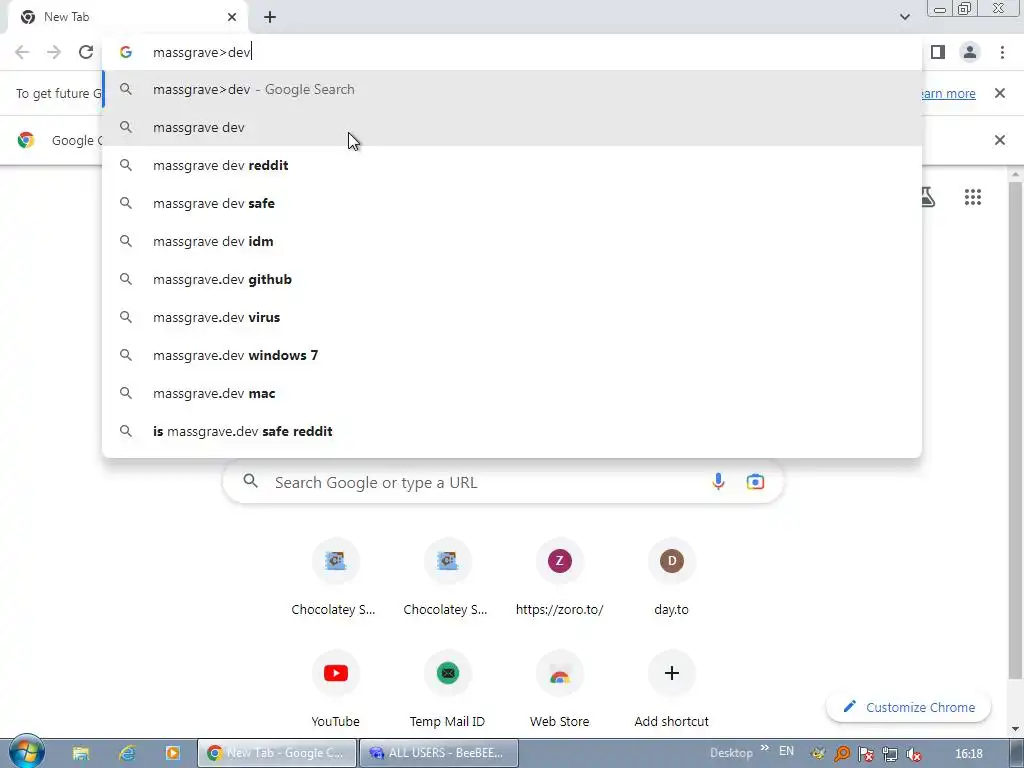Screen dimensions: 1024x768
Task: Open the muted volume tray icon
Action: tap(914, 754)
